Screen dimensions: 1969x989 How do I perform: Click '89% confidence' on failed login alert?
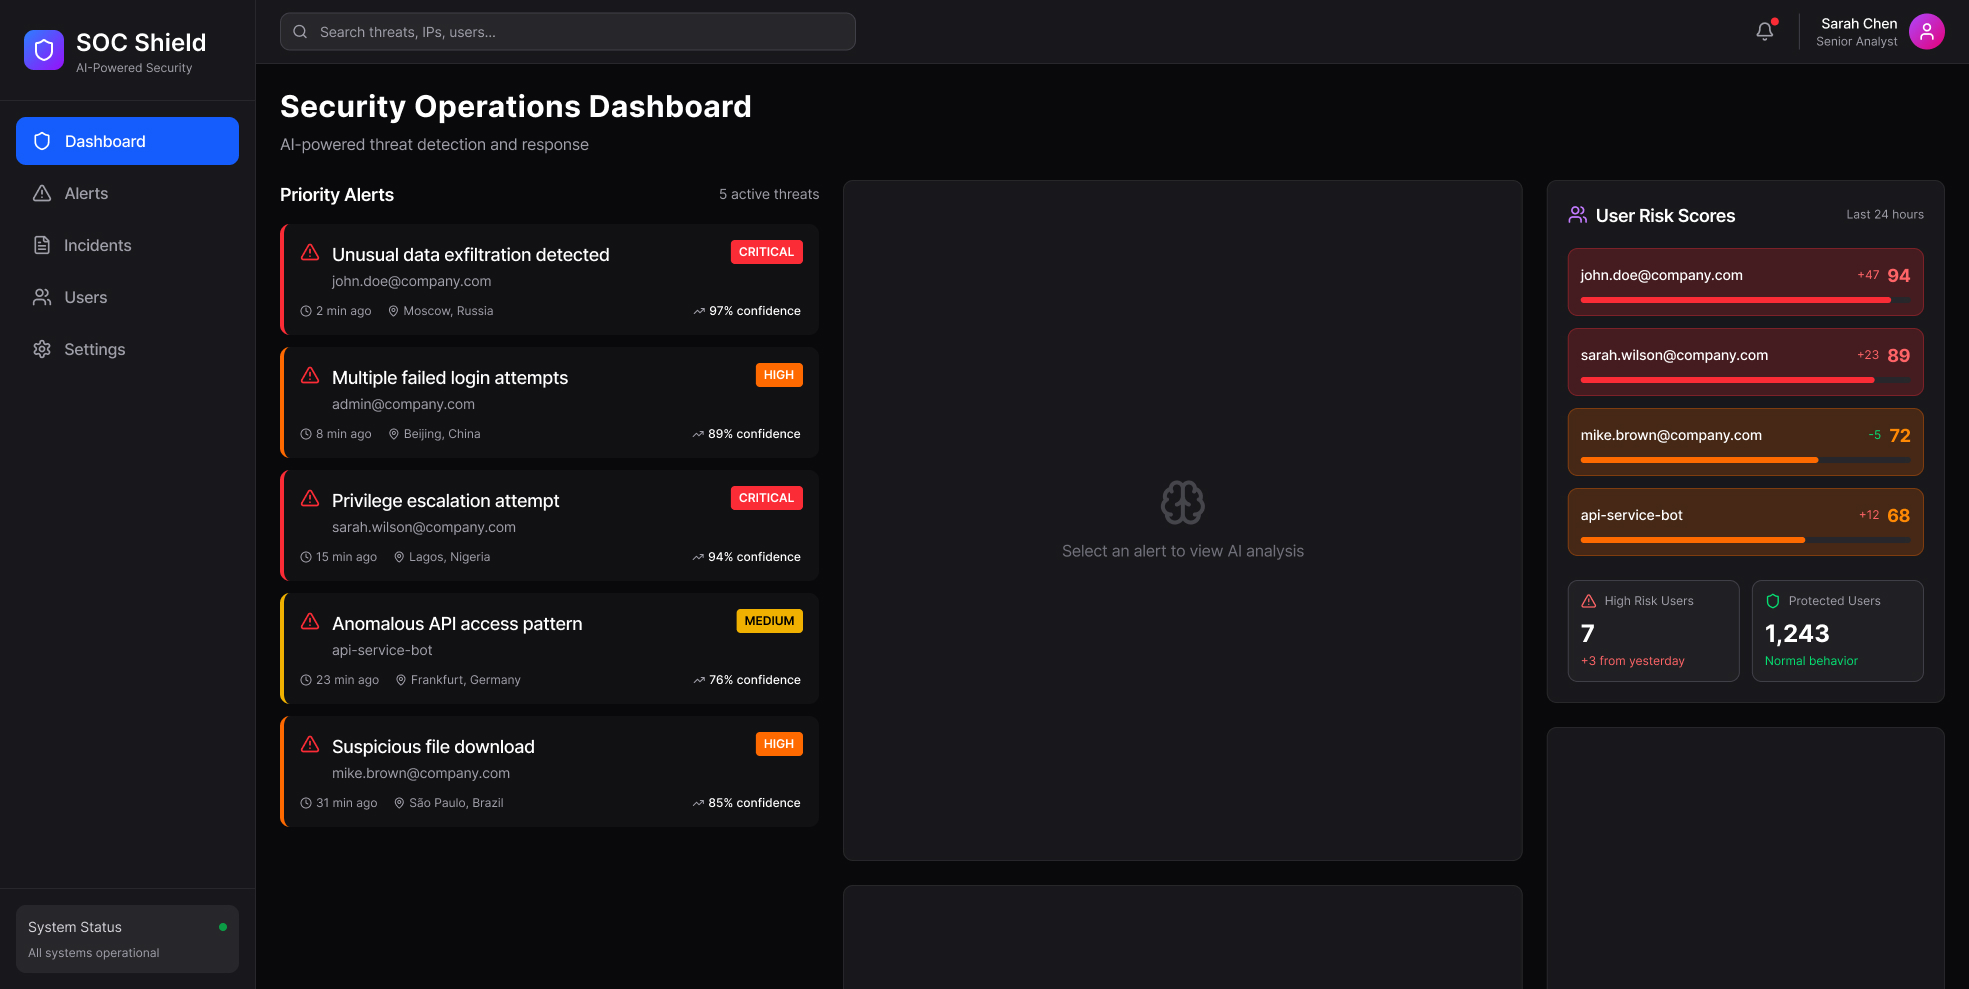pyautogui.click(x=754, y=434)
